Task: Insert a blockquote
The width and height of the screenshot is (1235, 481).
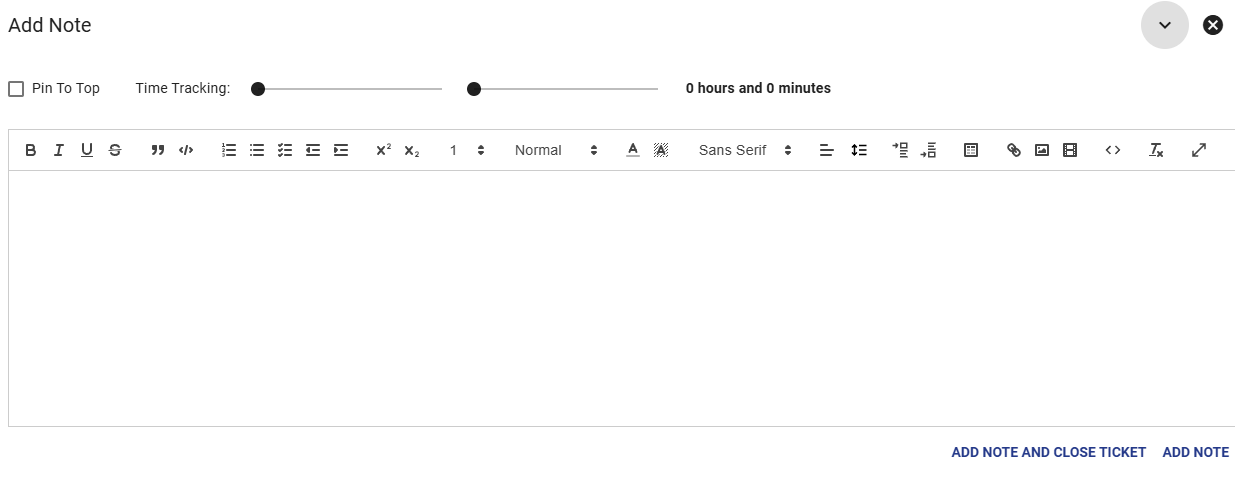Action: 158,150
